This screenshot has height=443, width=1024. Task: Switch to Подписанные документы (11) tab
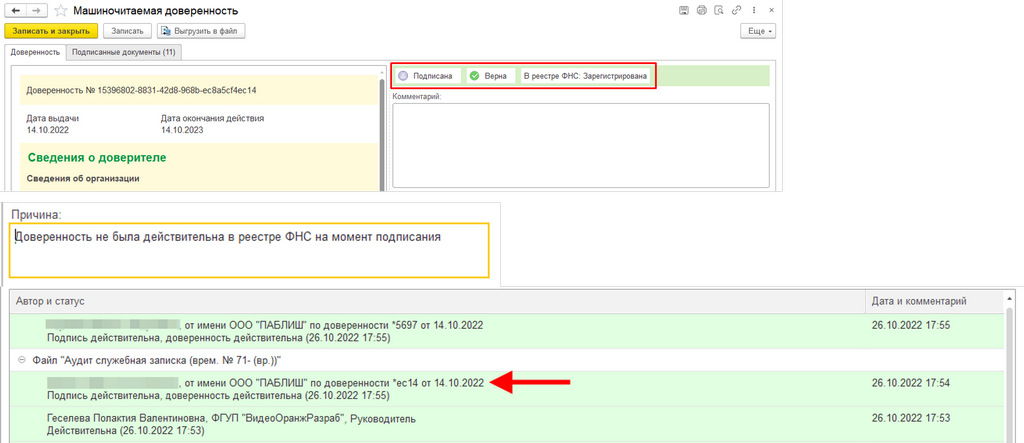[x=124, y=52]
